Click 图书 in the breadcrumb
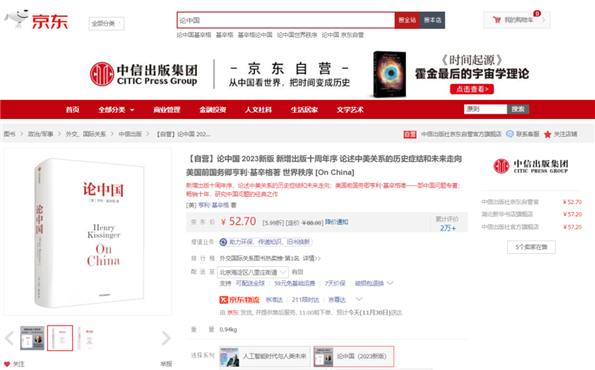 click(x=9, y=134)
